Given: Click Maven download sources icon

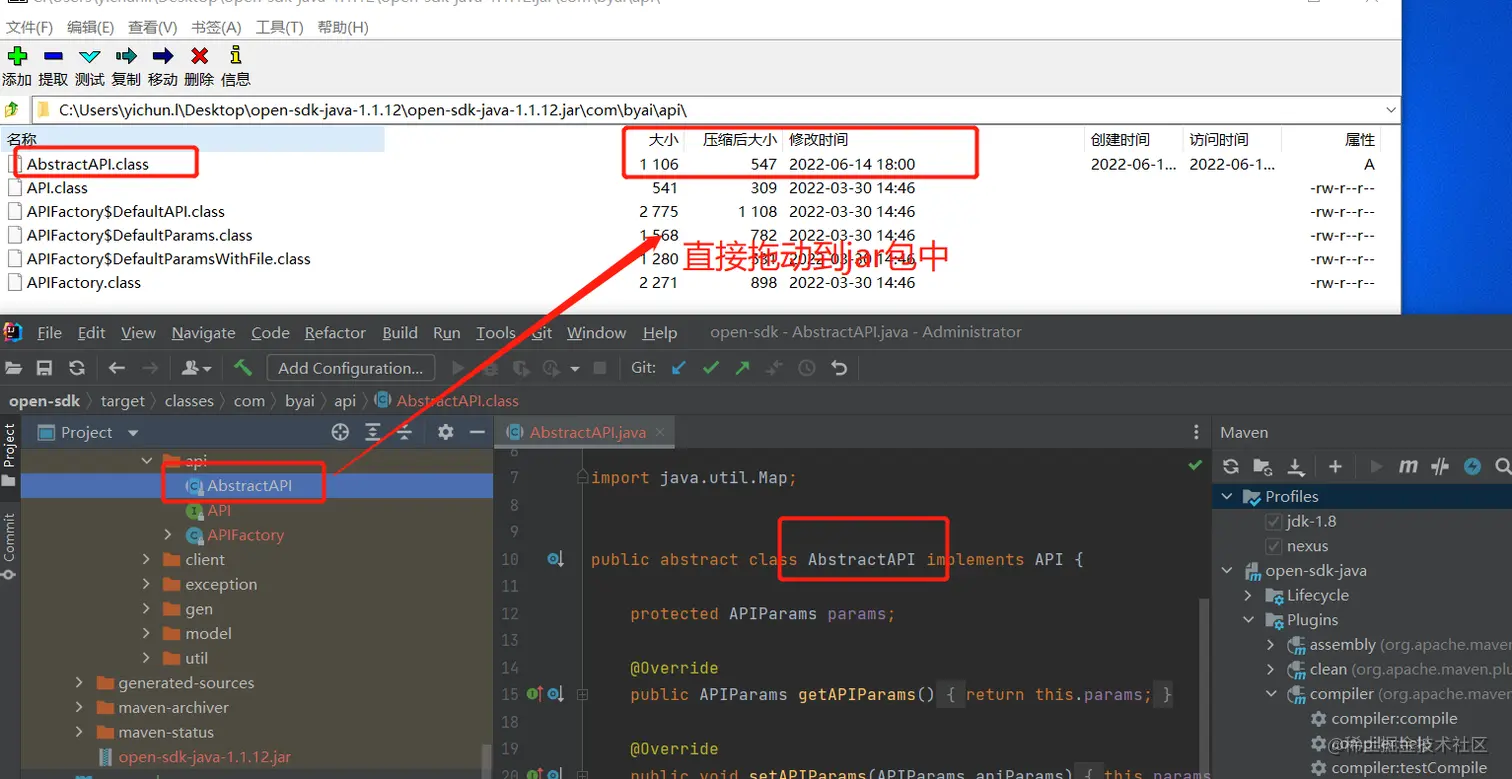Looking at the screenshot, I should tap(1295, 466).
